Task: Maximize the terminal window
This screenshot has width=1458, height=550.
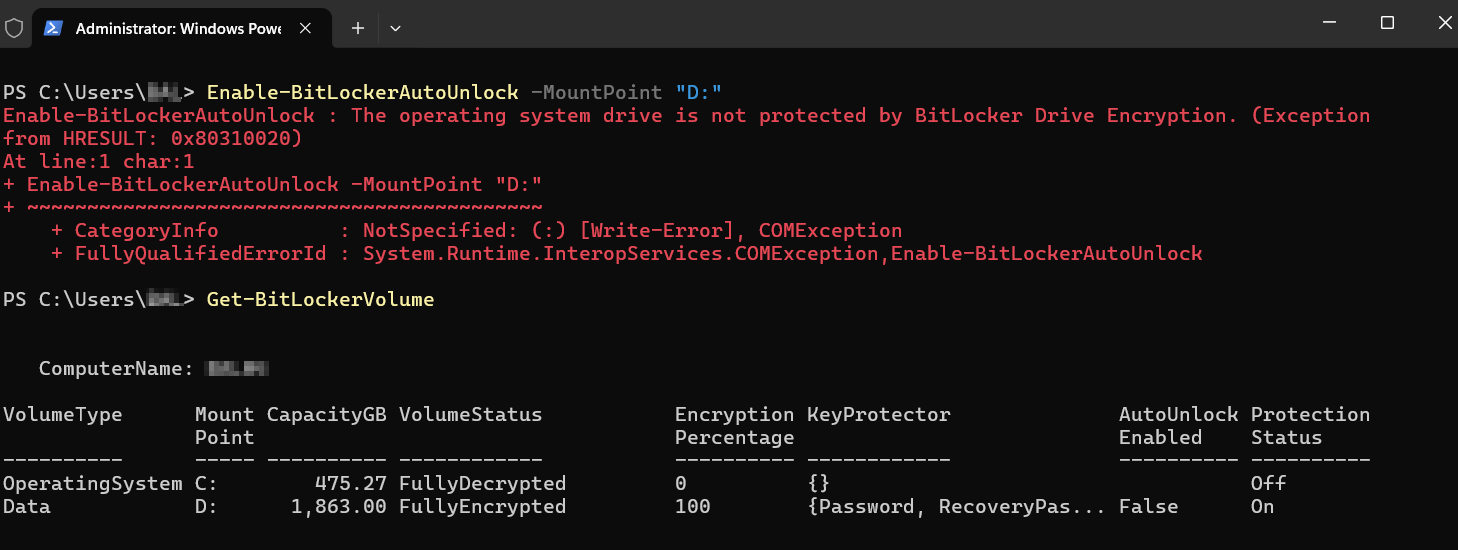Action: tap(1387, 23)
